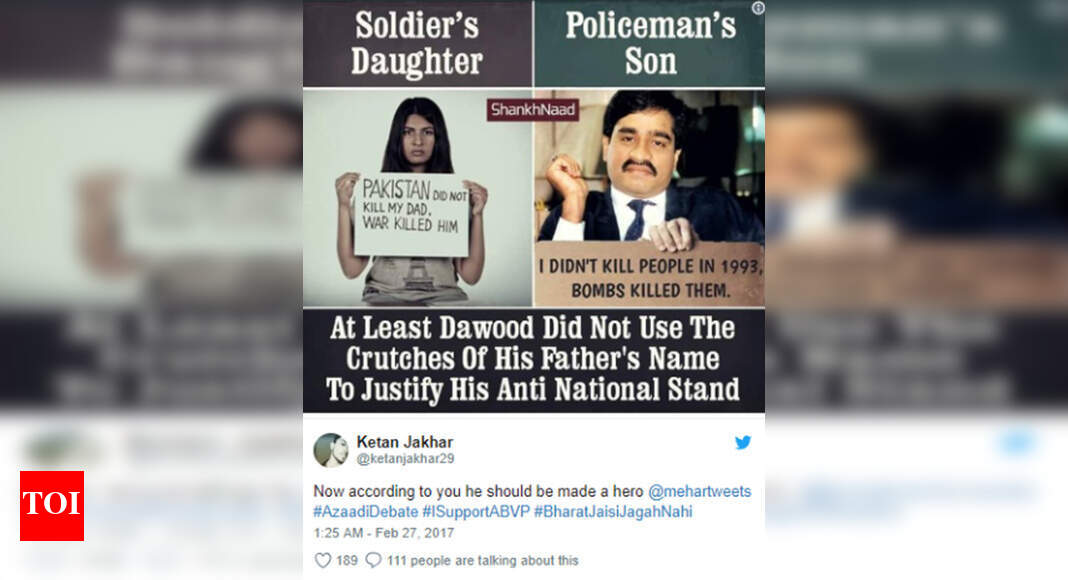1068x580 pixels.
Task: Open the 1:25 AM - Feb 27, 2017 timestamp
Action: click(x=383, y=533)
